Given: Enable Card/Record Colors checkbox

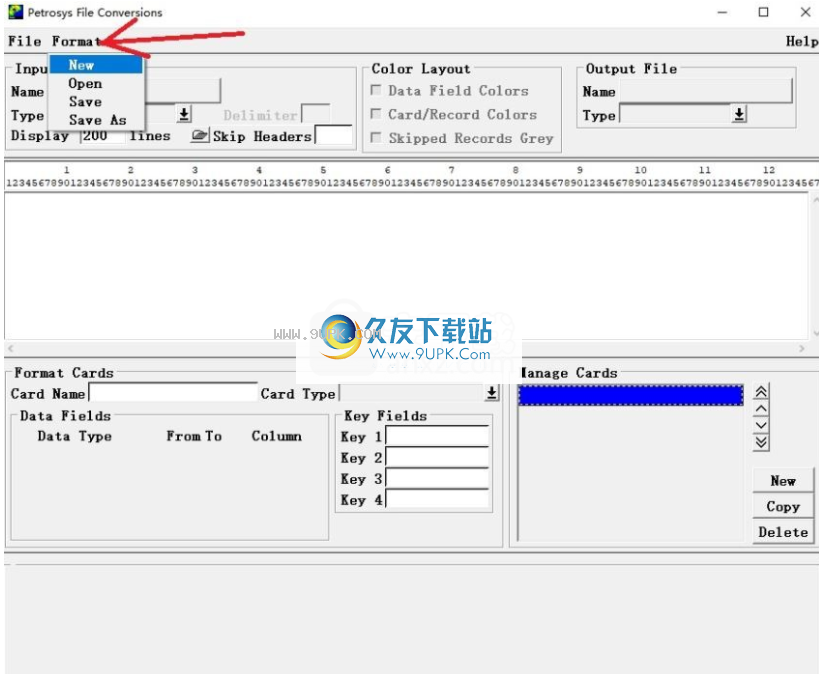Looking at the screenshot, I should click(376, 113).
